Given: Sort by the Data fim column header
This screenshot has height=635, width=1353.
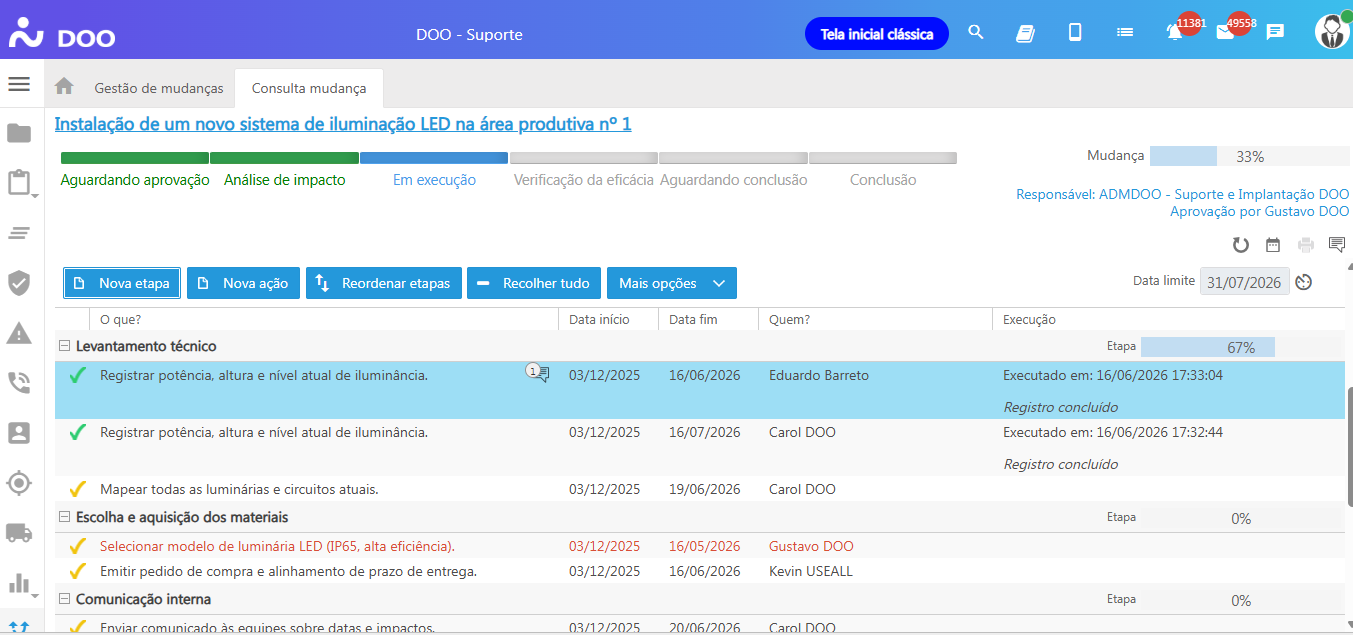Looking at the screenshot, I should pos(708,319).
